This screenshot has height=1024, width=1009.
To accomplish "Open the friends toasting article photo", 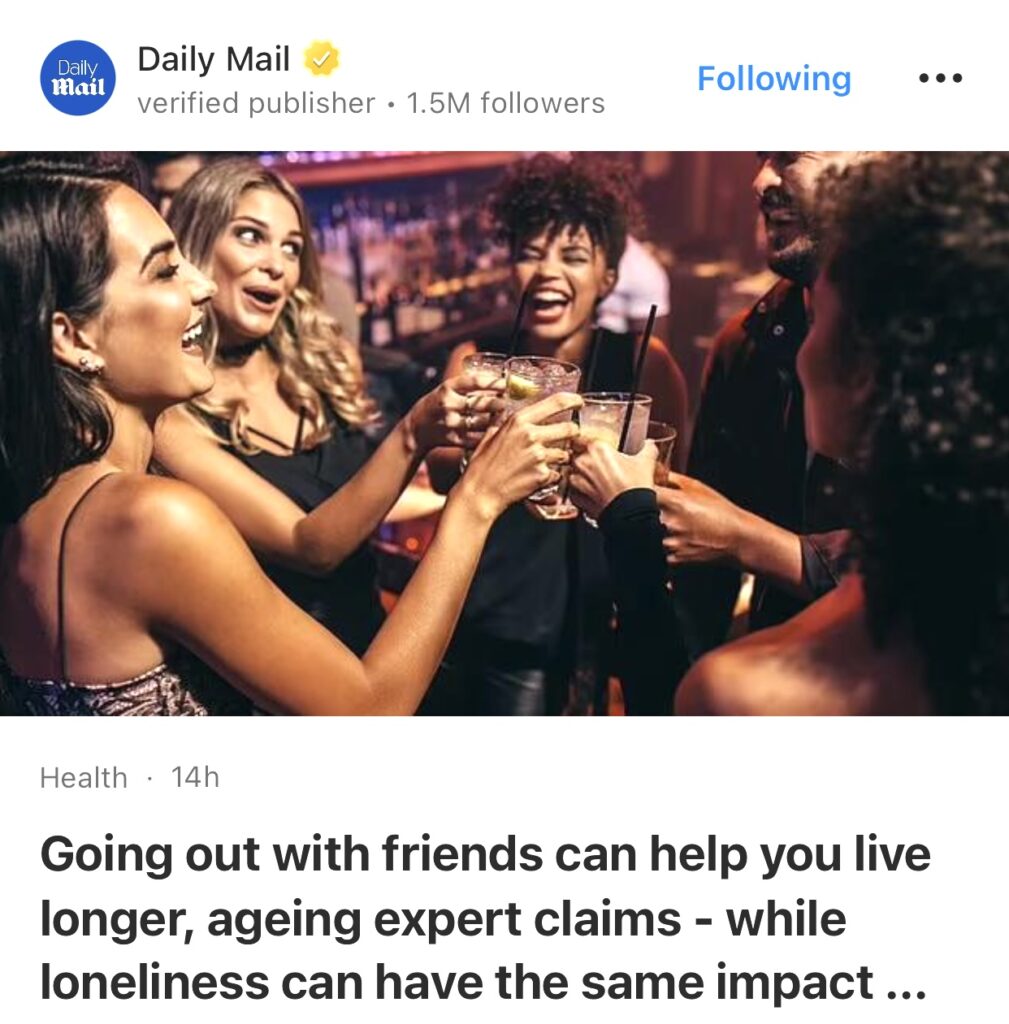I will point(504,433).
